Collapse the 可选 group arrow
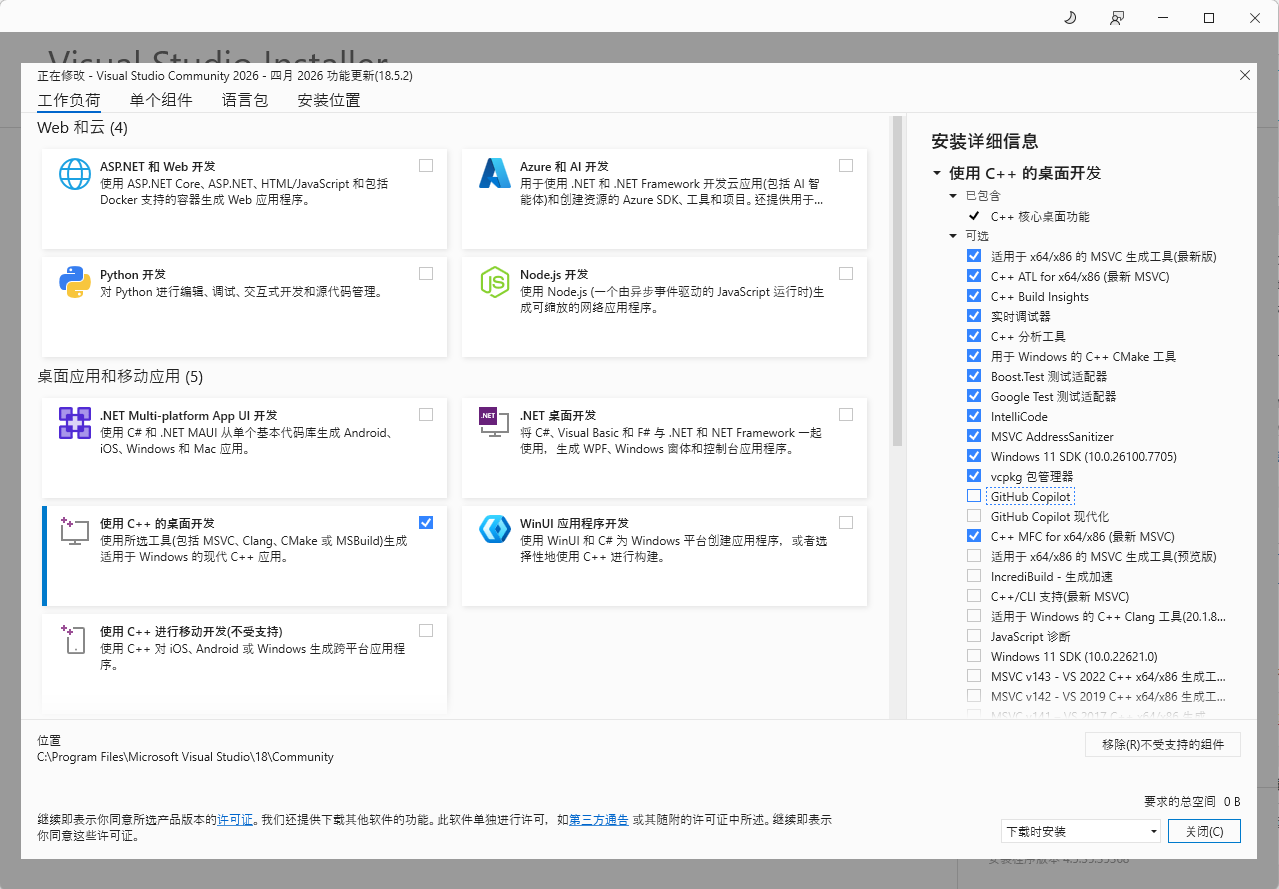Image resolution: width=1279 pixels, height=889 pixels. tap(953, 236)
